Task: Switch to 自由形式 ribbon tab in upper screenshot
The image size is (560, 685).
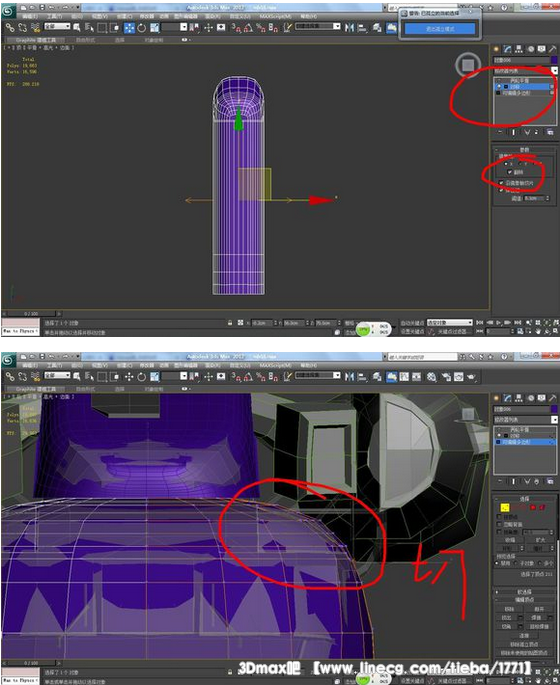Action: click(x=86, y=40)
